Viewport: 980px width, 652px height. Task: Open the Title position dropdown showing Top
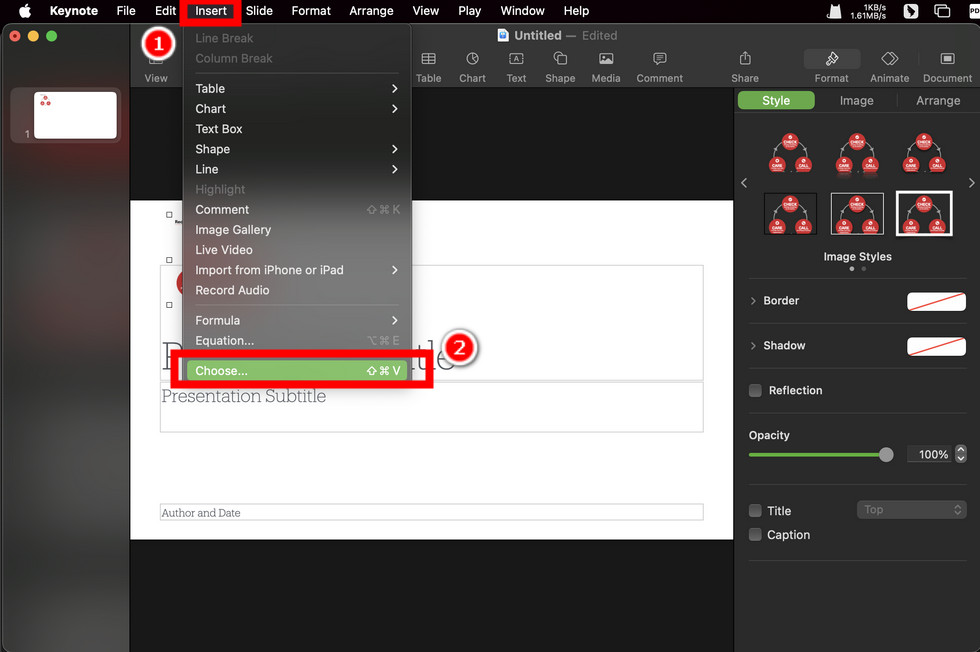911,509
